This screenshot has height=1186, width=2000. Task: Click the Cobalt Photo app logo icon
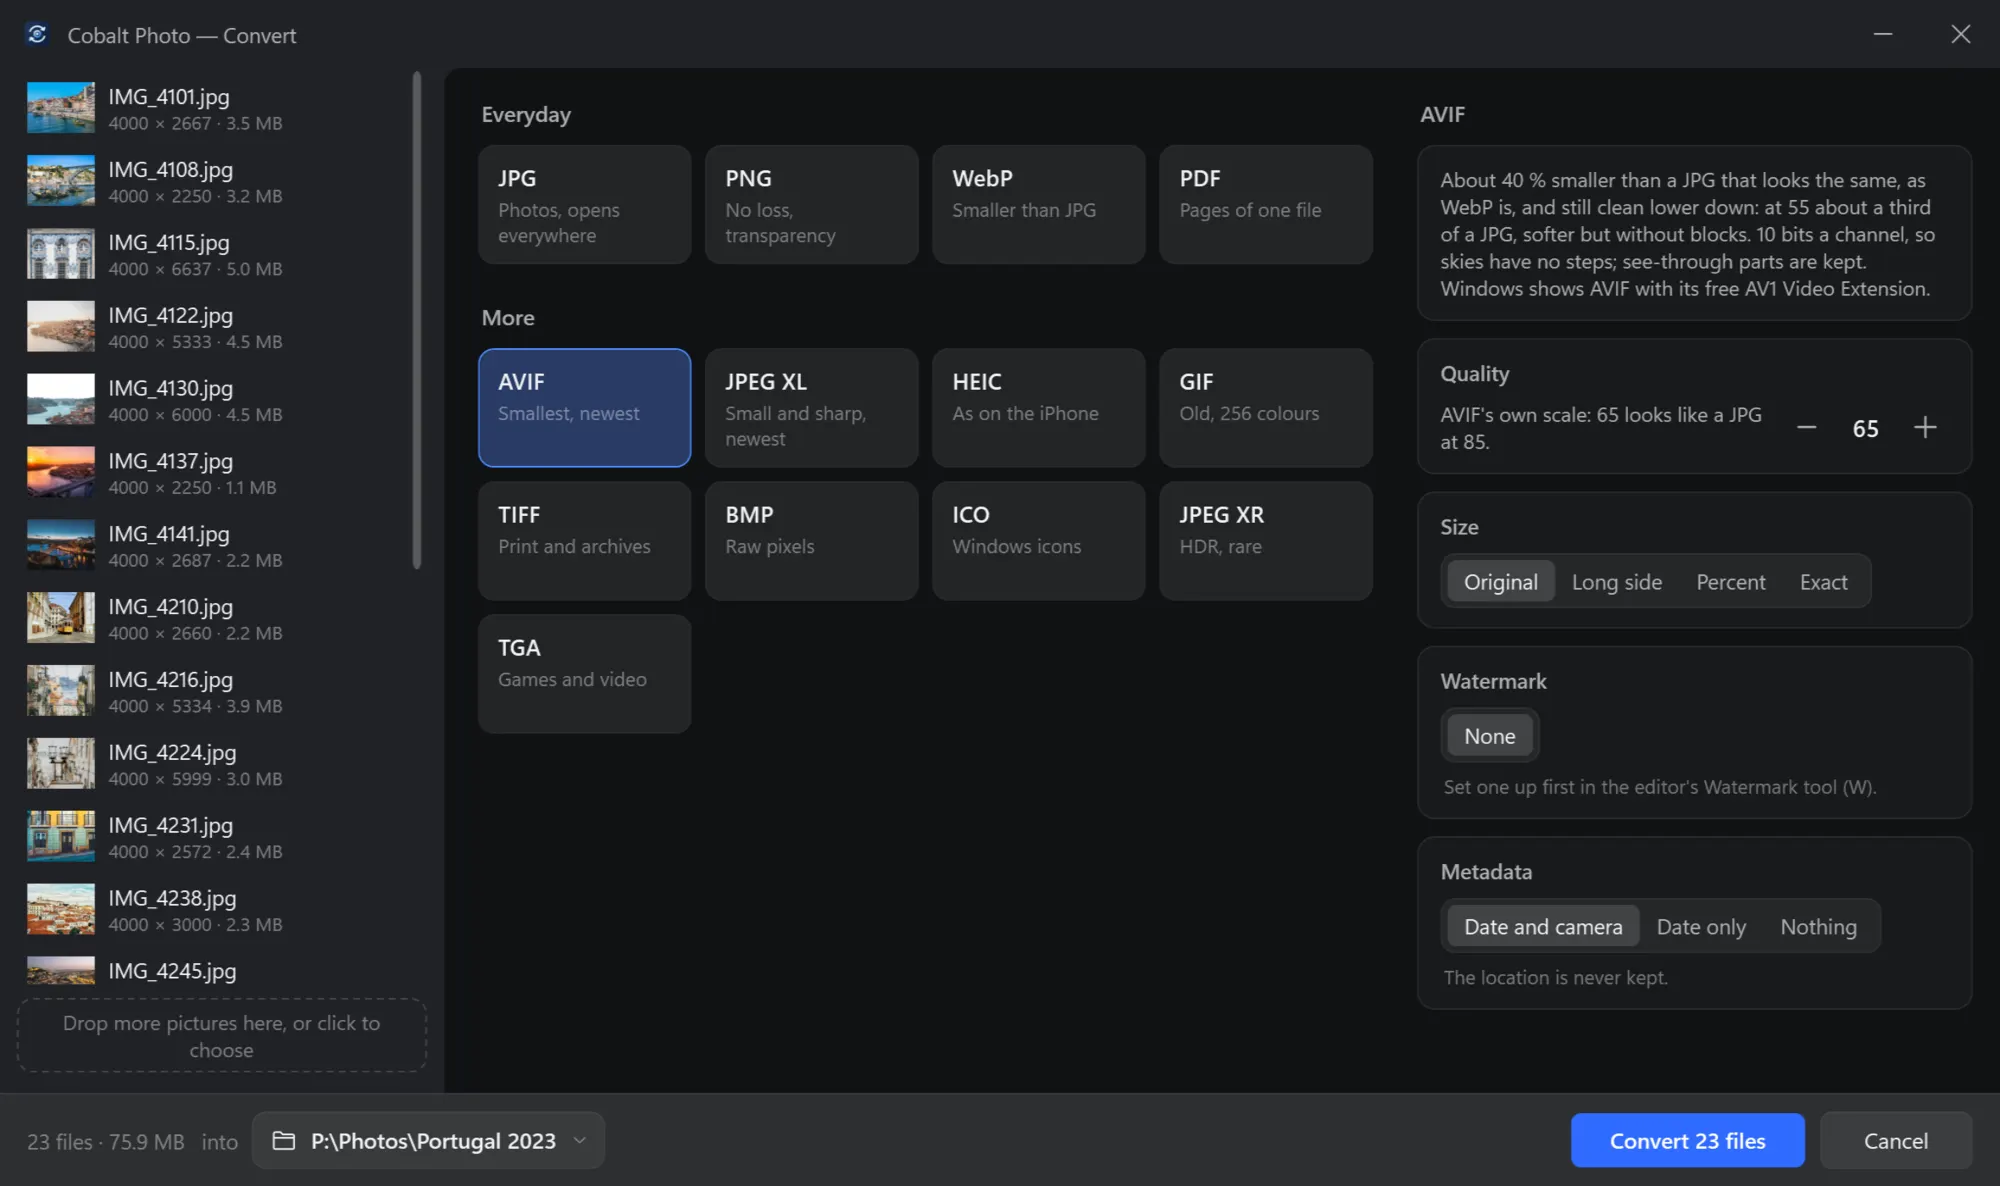(37, 35)
